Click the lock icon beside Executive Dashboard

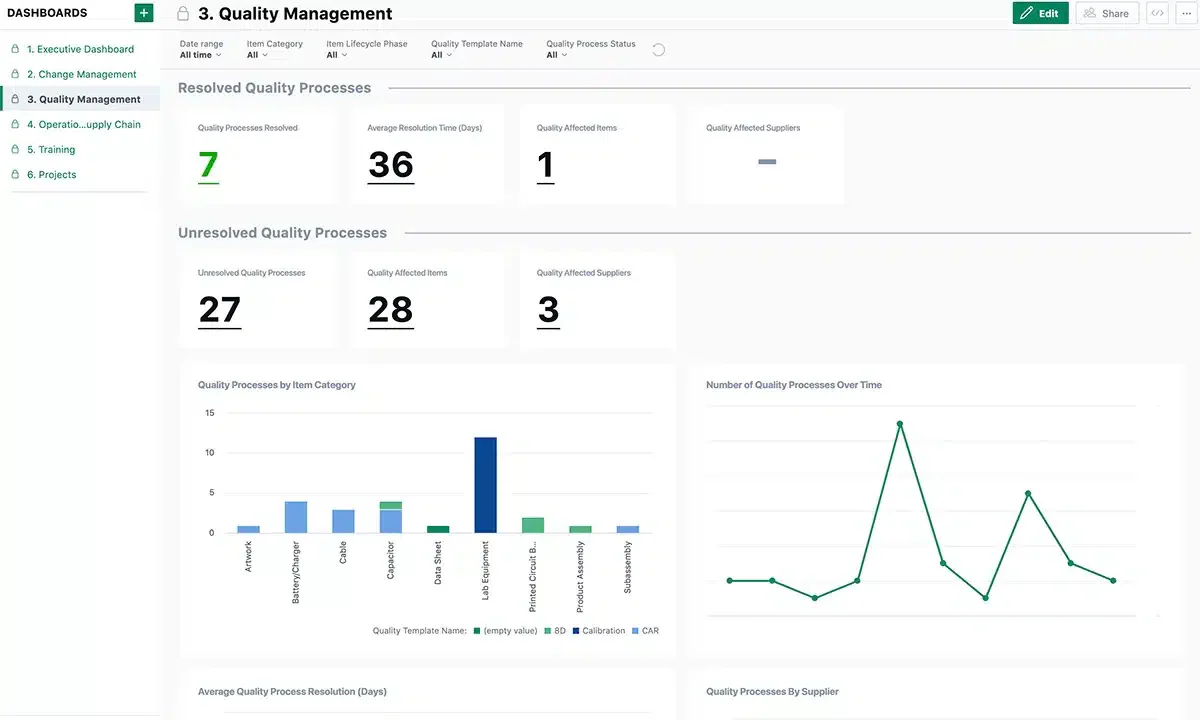point(15,48)
